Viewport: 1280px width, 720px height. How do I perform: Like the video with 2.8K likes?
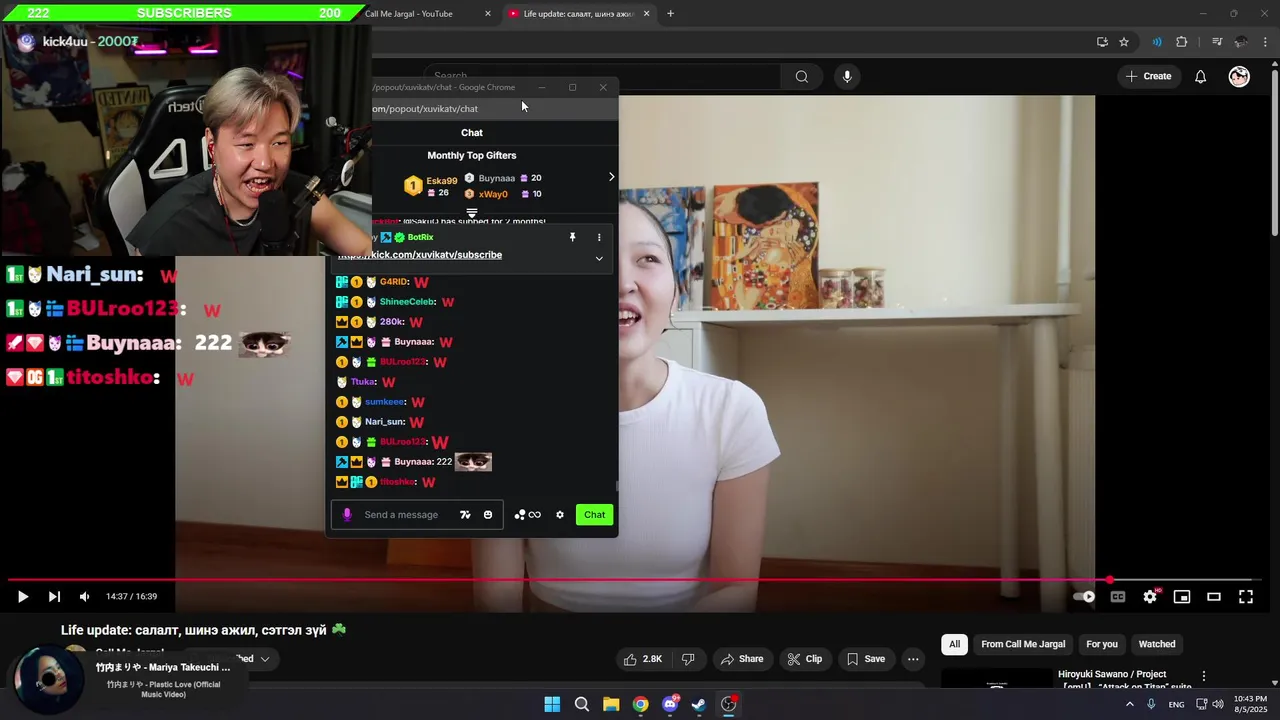pos(643,659)
